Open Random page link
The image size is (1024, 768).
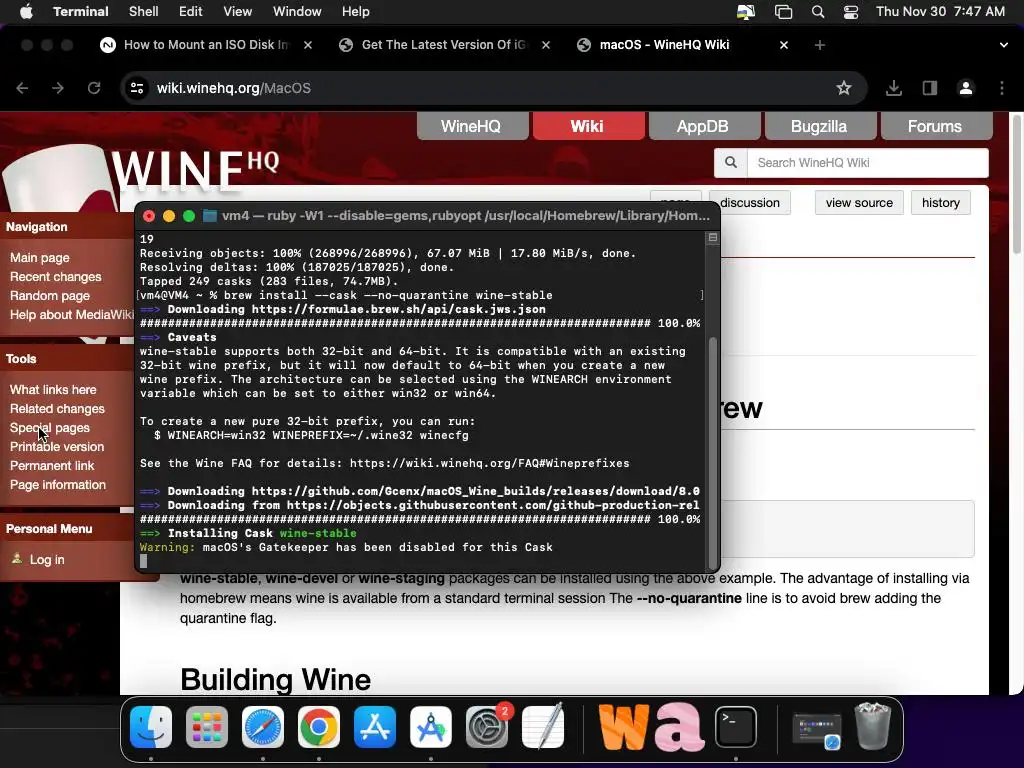click(50, 296)
